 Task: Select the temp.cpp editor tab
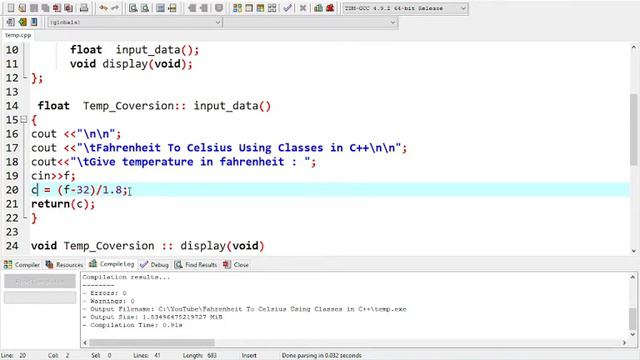[18, 35]
